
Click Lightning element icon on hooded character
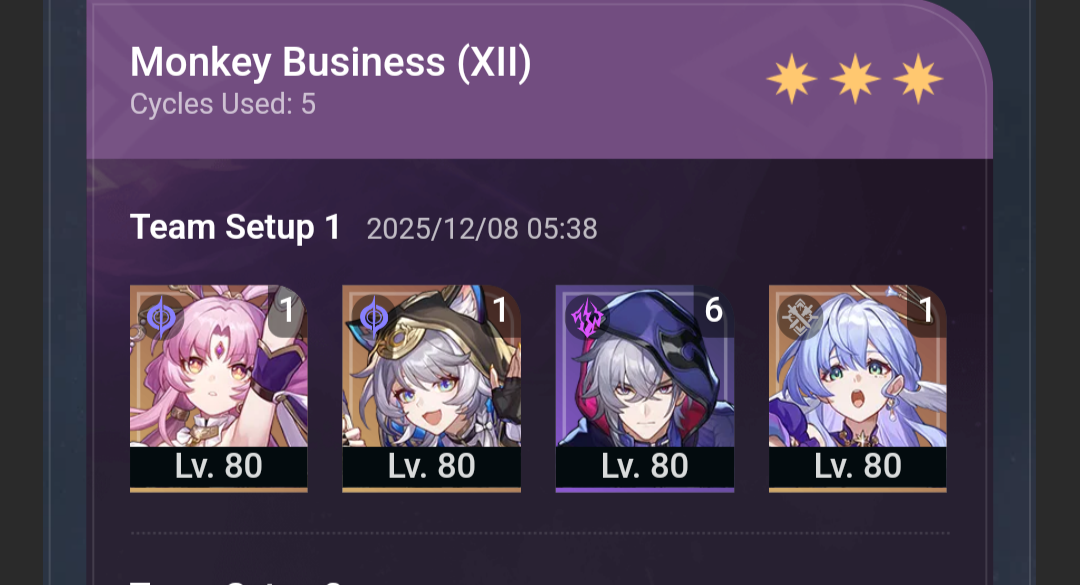click(x=587, y=317)
